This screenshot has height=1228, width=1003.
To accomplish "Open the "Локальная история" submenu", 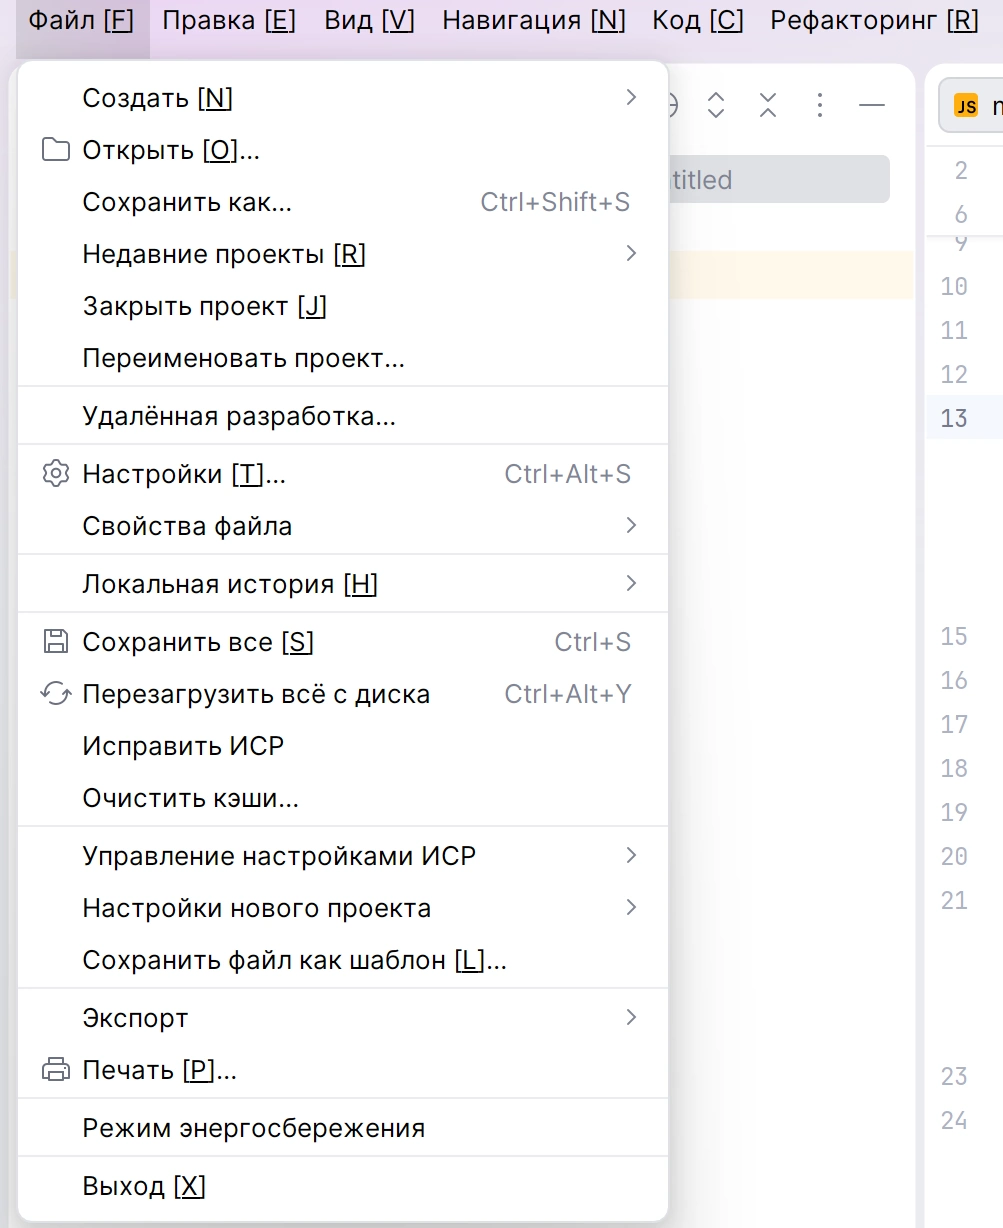I will coord(631,583).
